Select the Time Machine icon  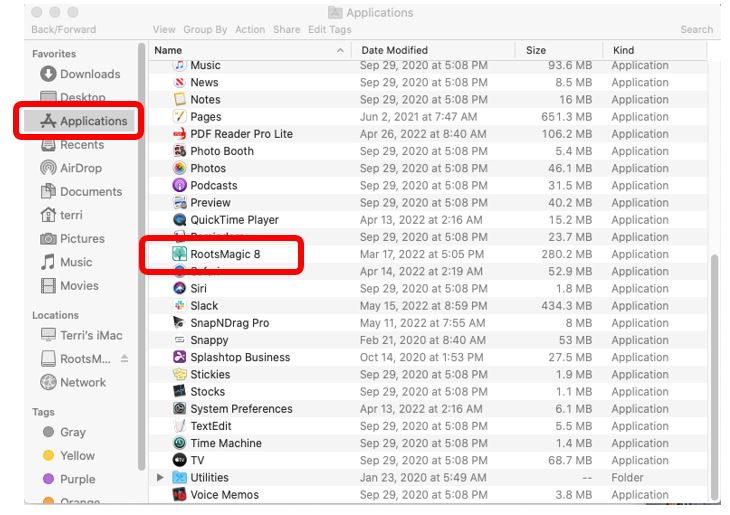click(x=180, y=443)
